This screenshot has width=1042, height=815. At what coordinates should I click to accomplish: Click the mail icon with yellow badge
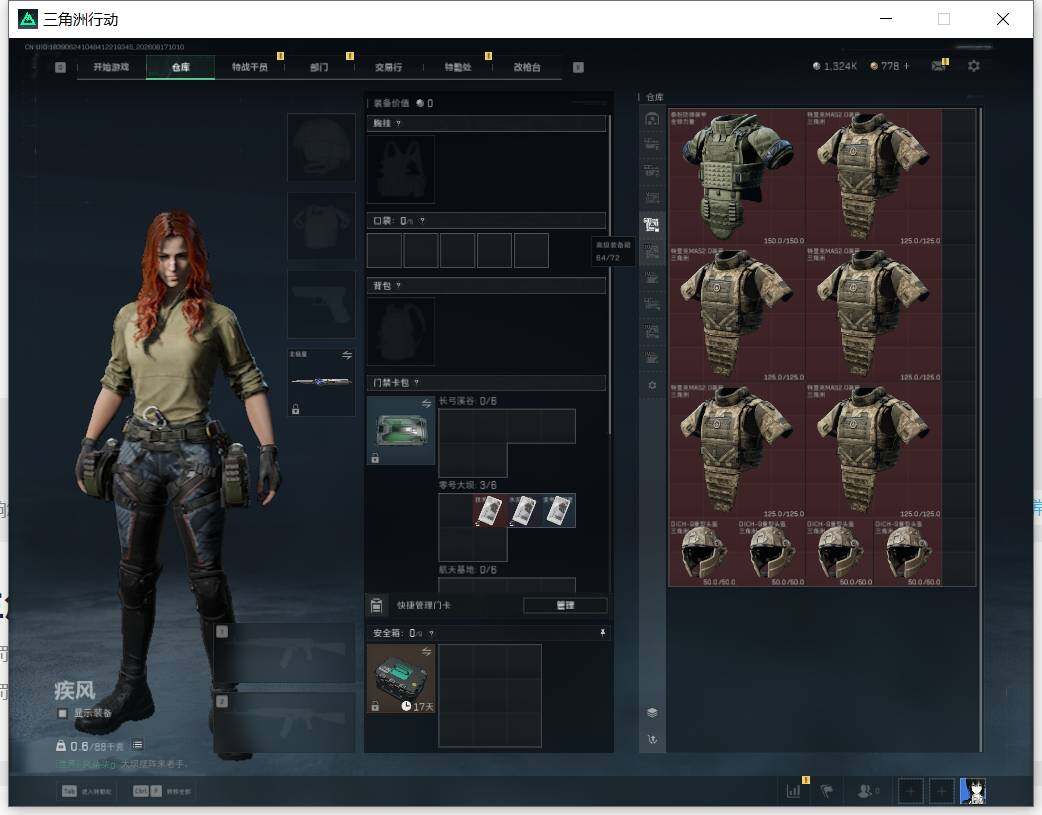coord(939,65)
